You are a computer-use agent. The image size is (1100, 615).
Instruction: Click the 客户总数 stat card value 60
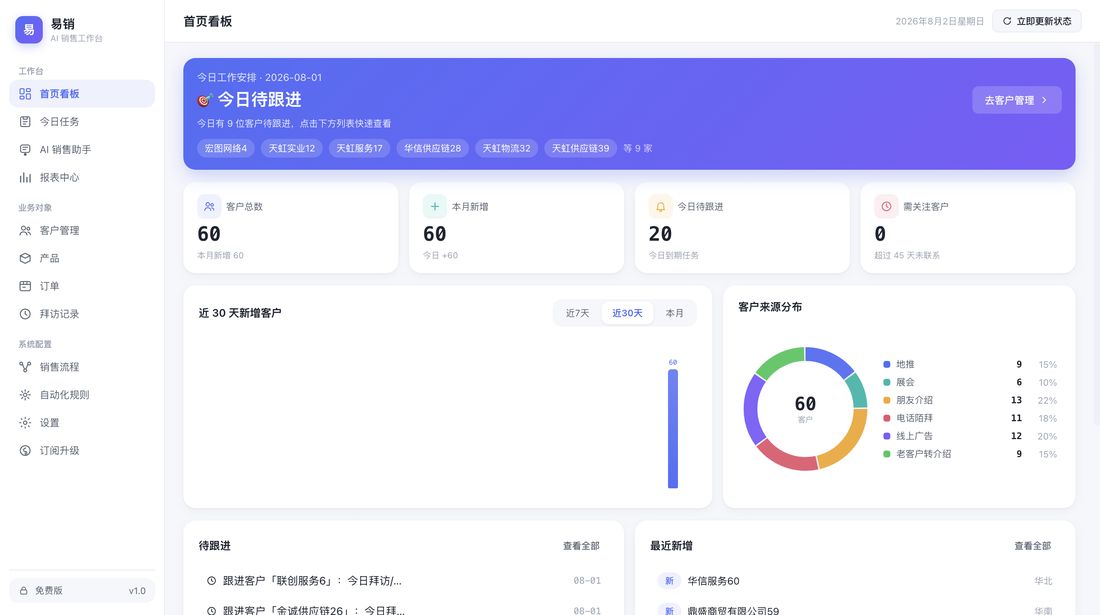coord(209,234)
